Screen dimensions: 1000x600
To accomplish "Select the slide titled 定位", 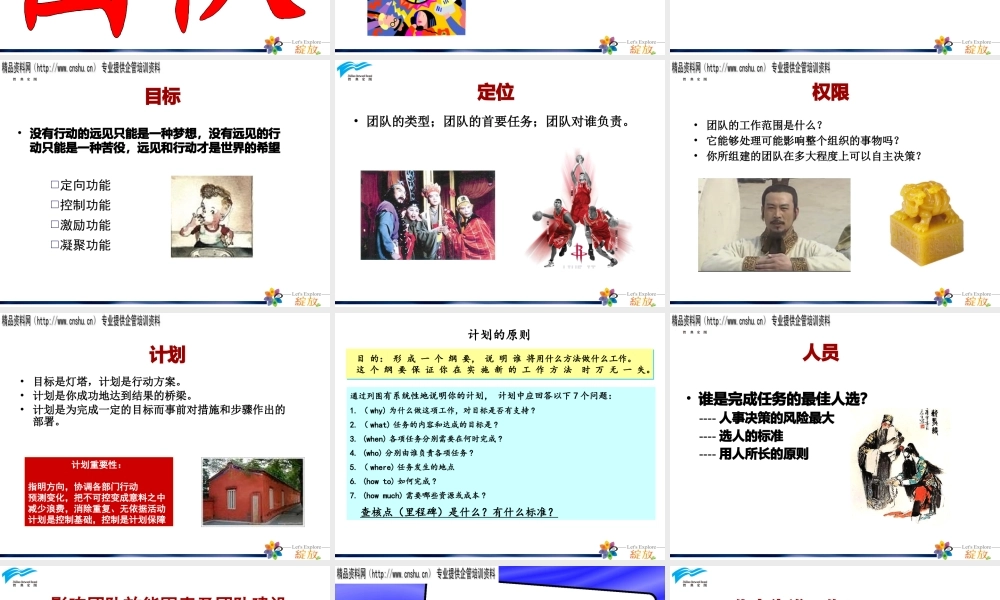I will click(500, 182).
